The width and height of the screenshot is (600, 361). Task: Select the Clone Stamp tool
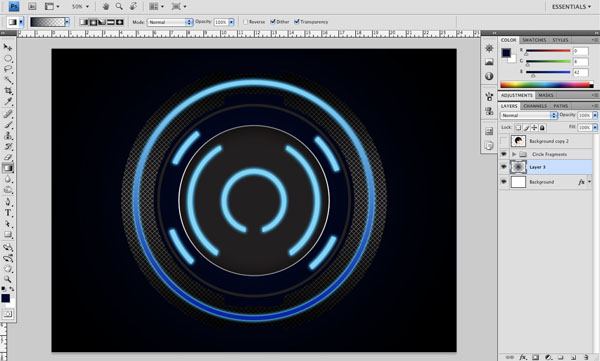[x=8, y=136]
